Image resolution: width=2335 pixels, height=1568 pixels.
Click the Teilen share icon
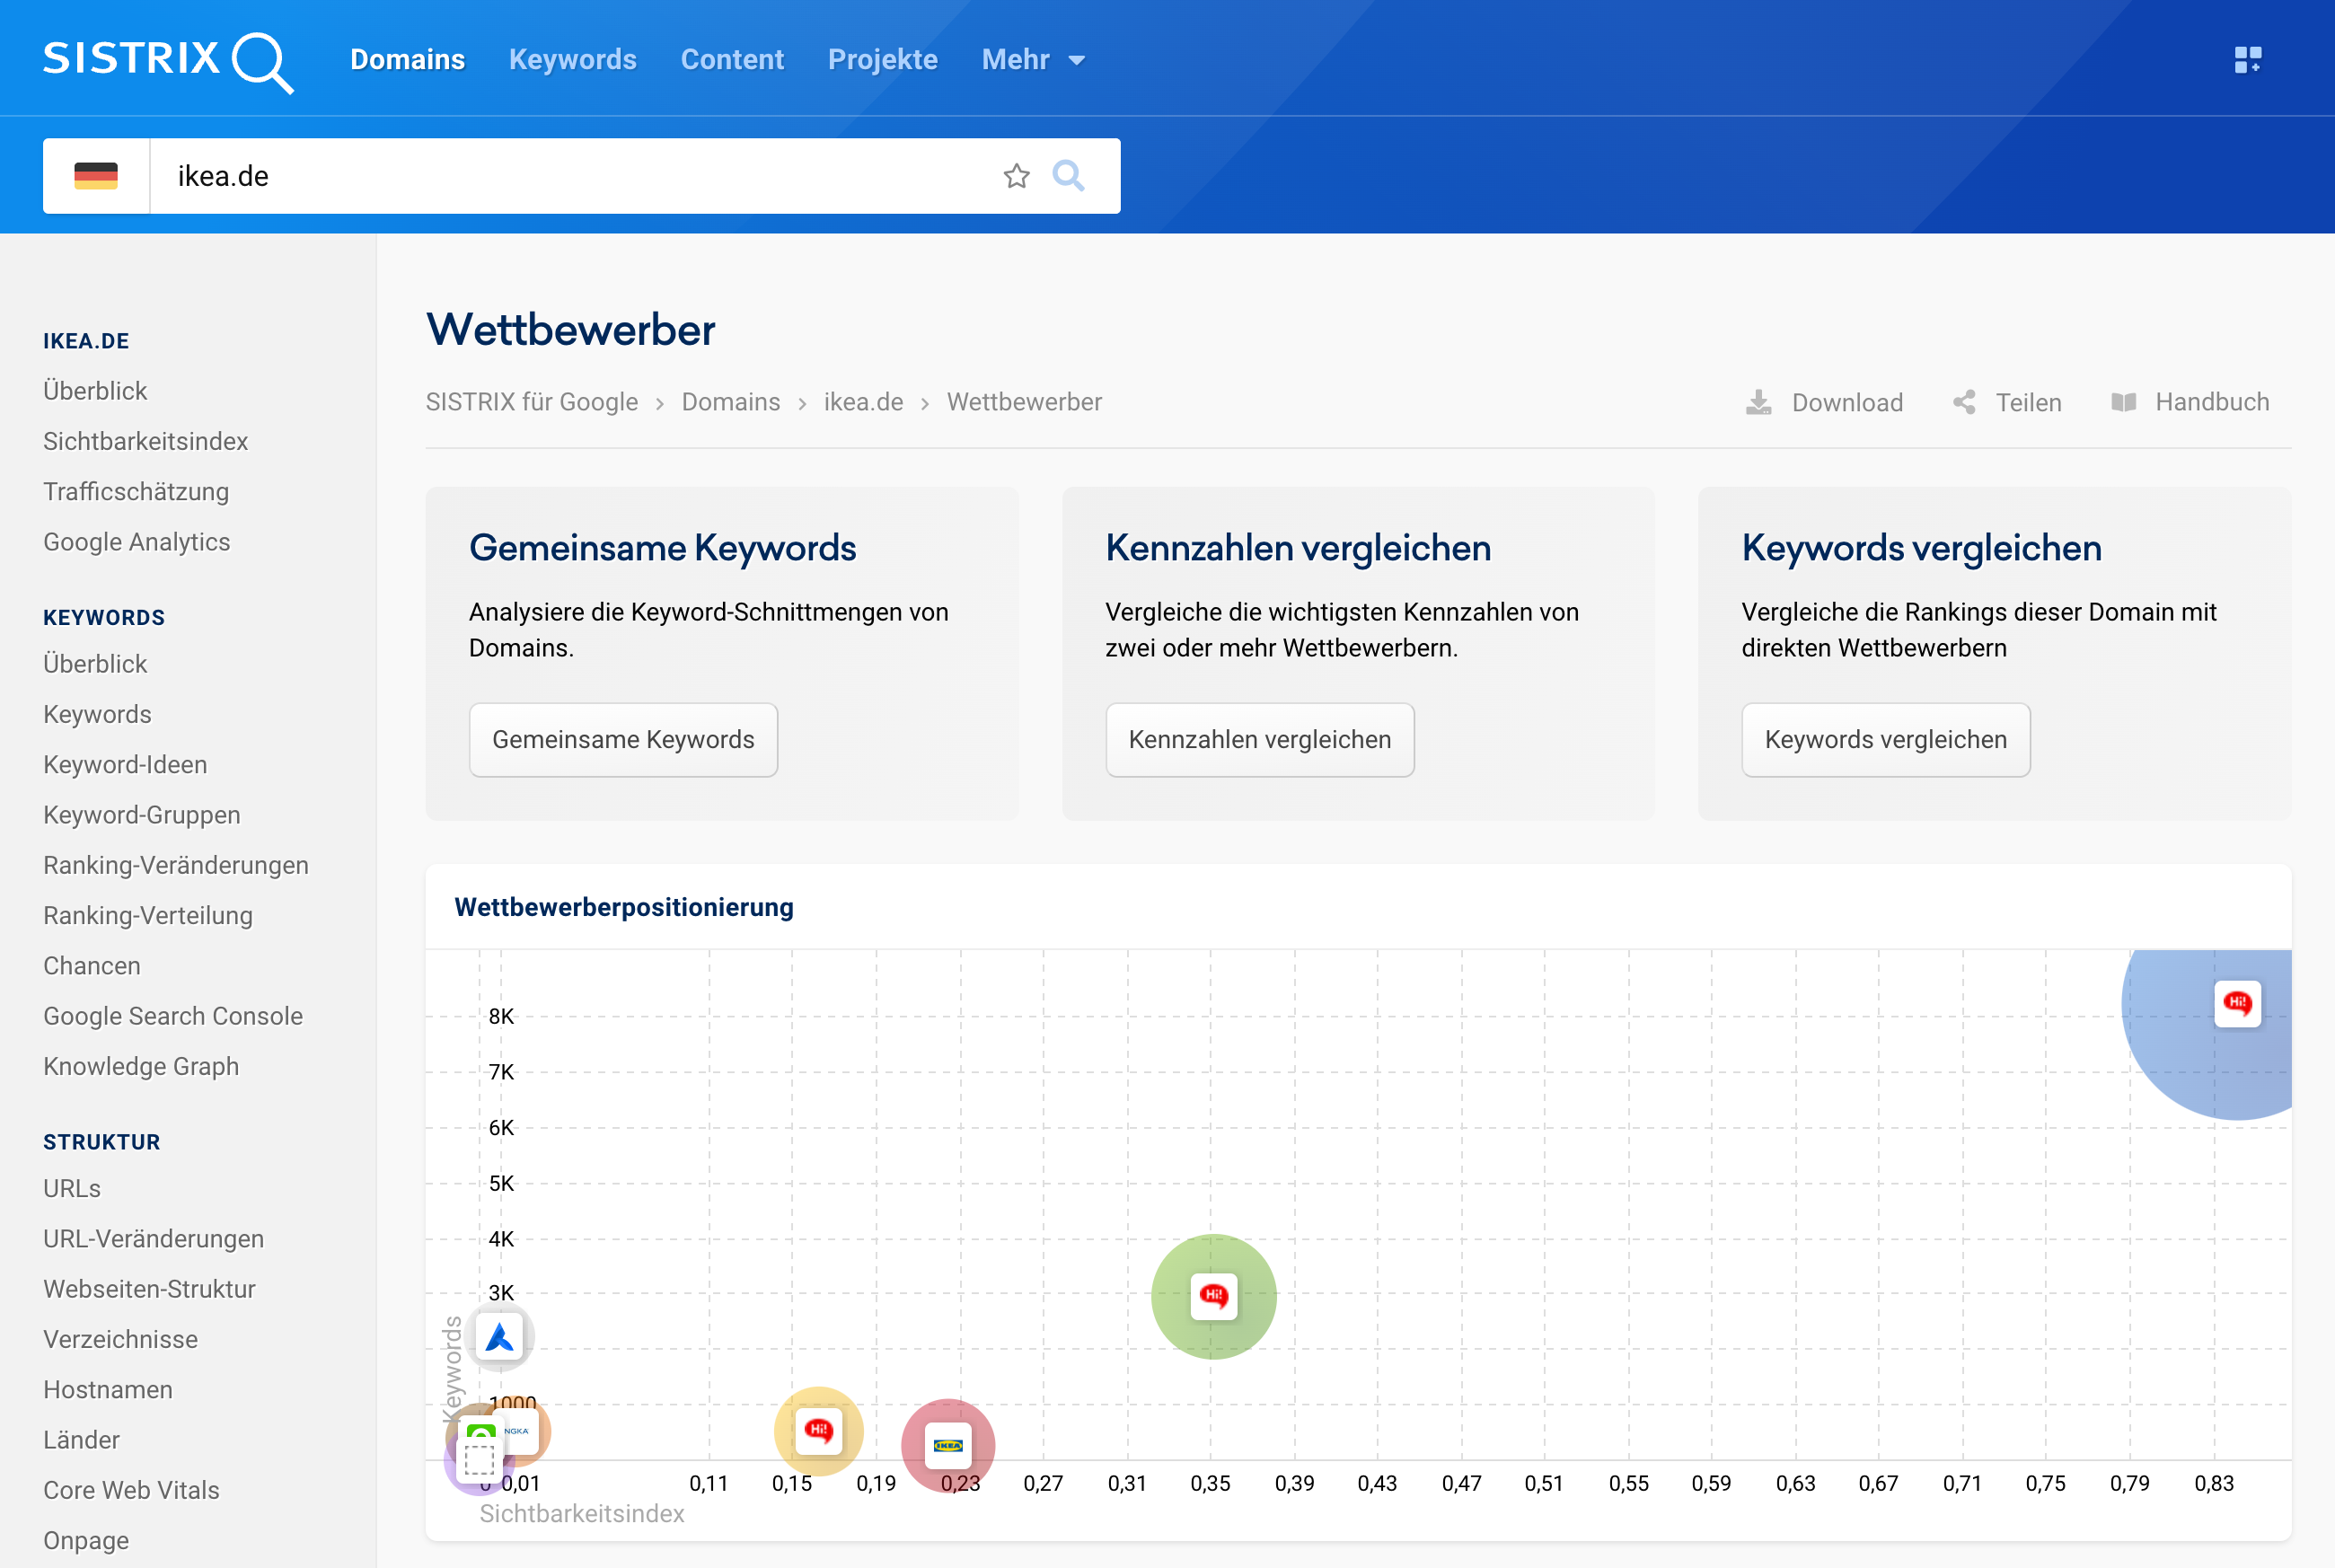coord(1964,402)
